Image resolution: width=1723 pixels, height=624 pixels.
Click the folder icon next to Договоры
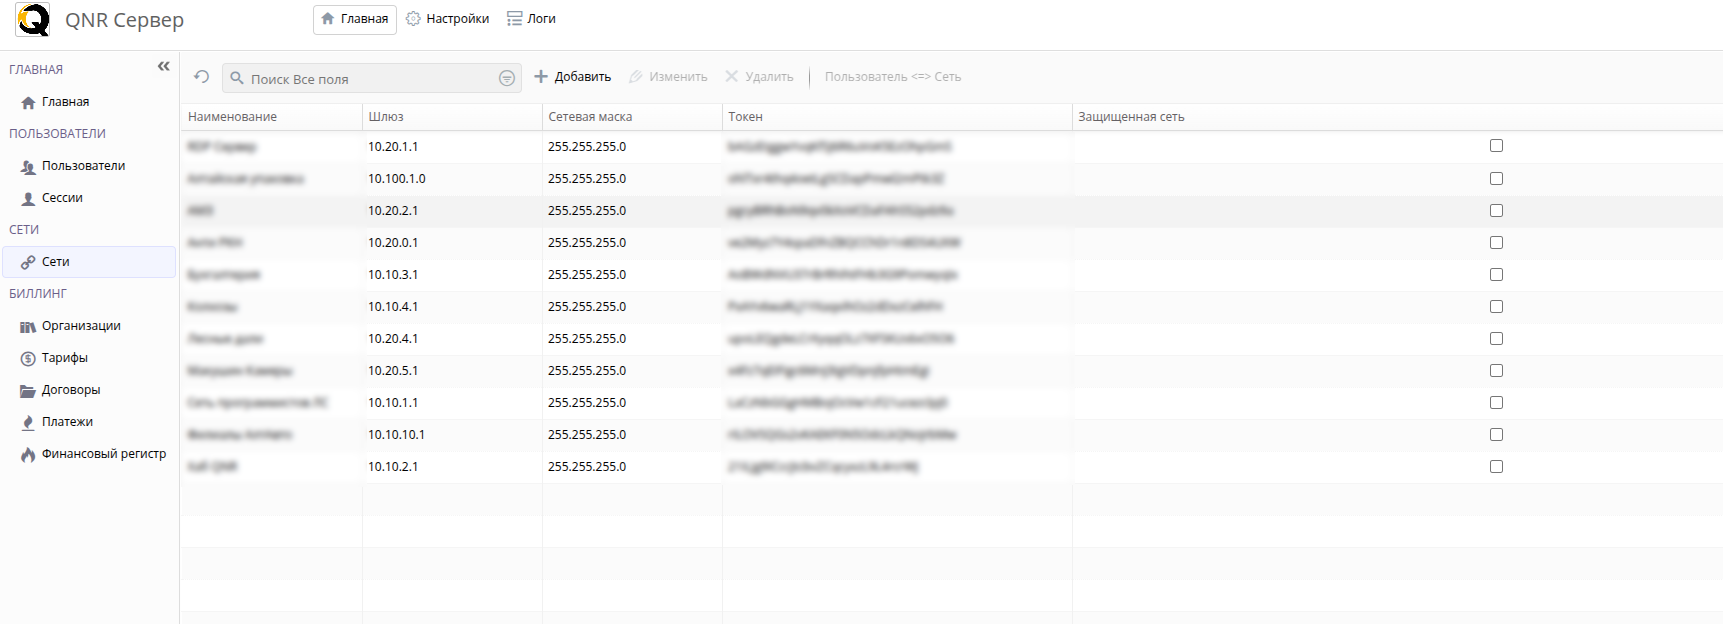pyautogui.click(x=28, y=390)
